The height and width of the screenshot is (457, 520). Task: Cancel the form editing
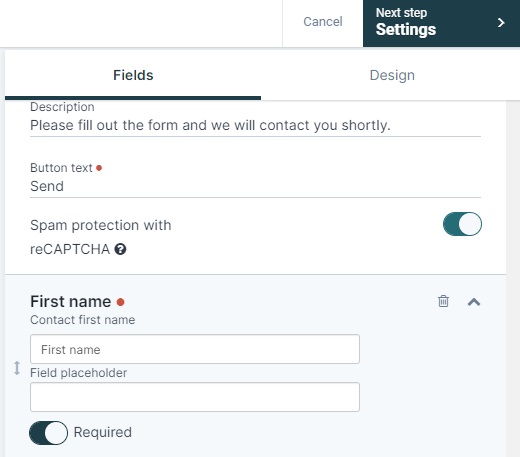coord(323,22)
